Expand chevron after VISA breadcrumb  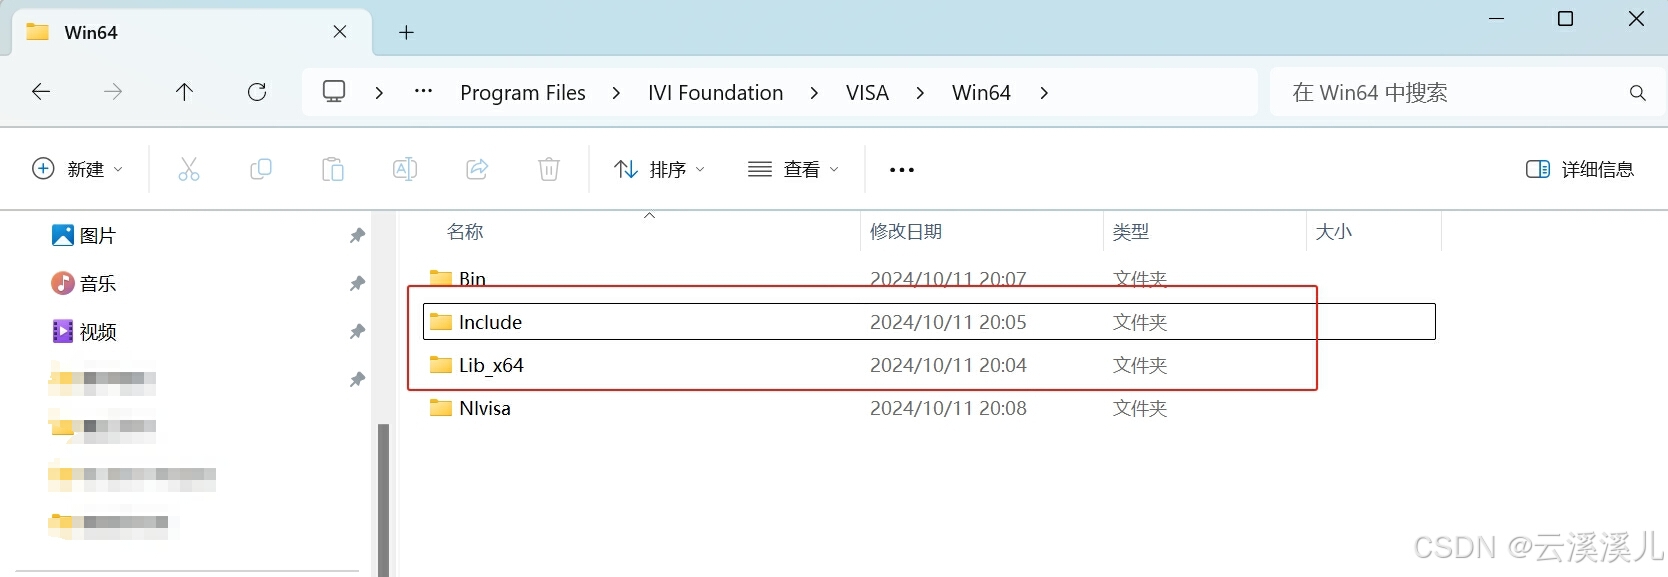click(x=920, y=93)
